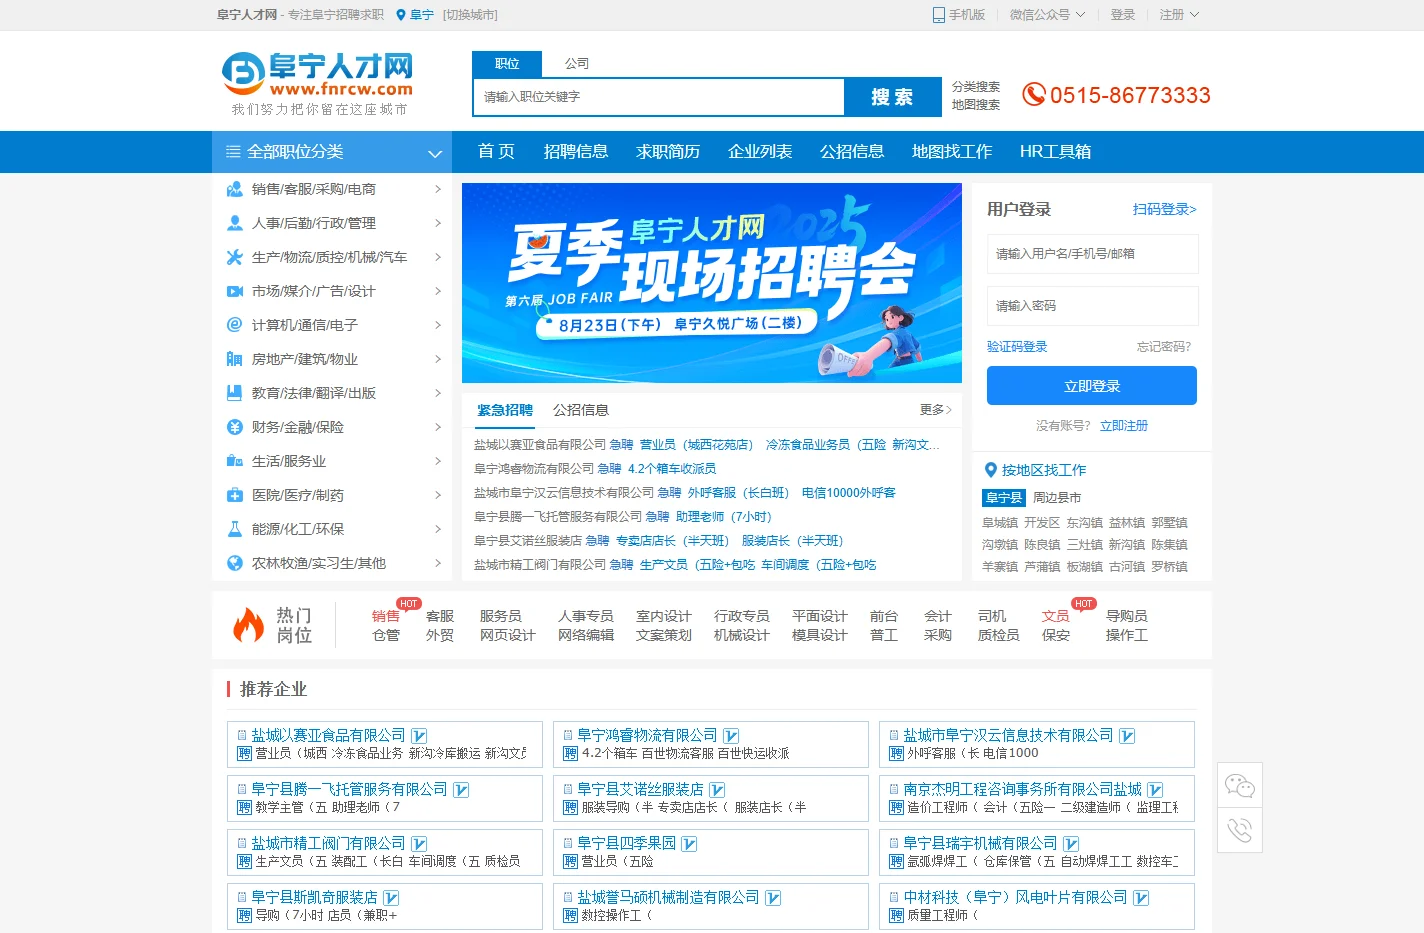Select the 公司 search tab
This screenshot has height=933, width=1424.
tap(577, 64)
